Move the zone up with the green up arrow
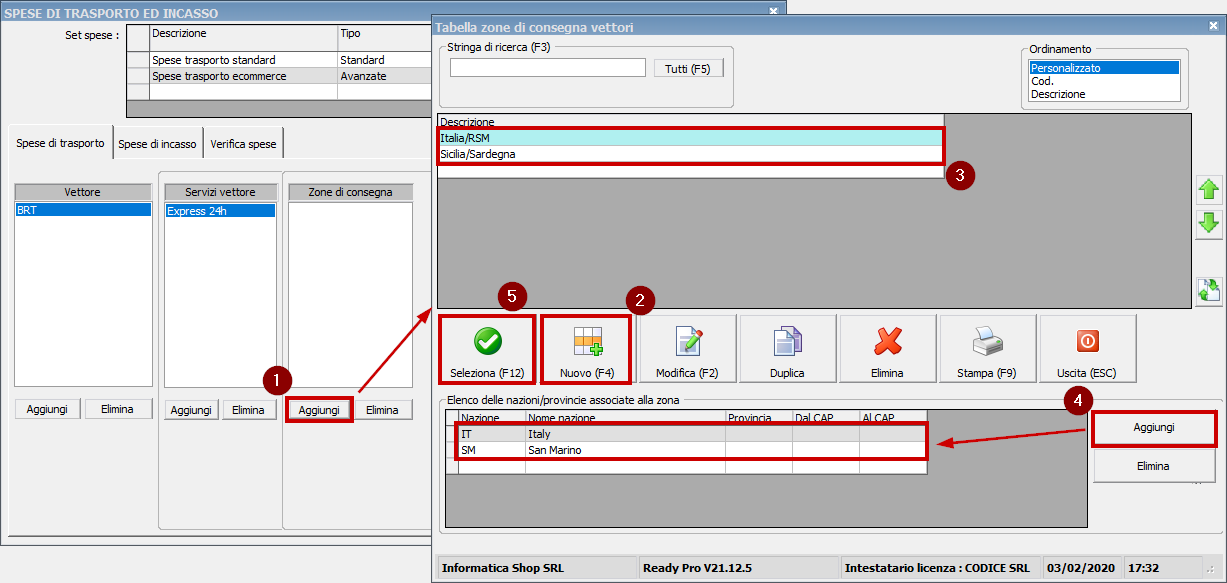 pyautogui.click(x=1209, y=189)
